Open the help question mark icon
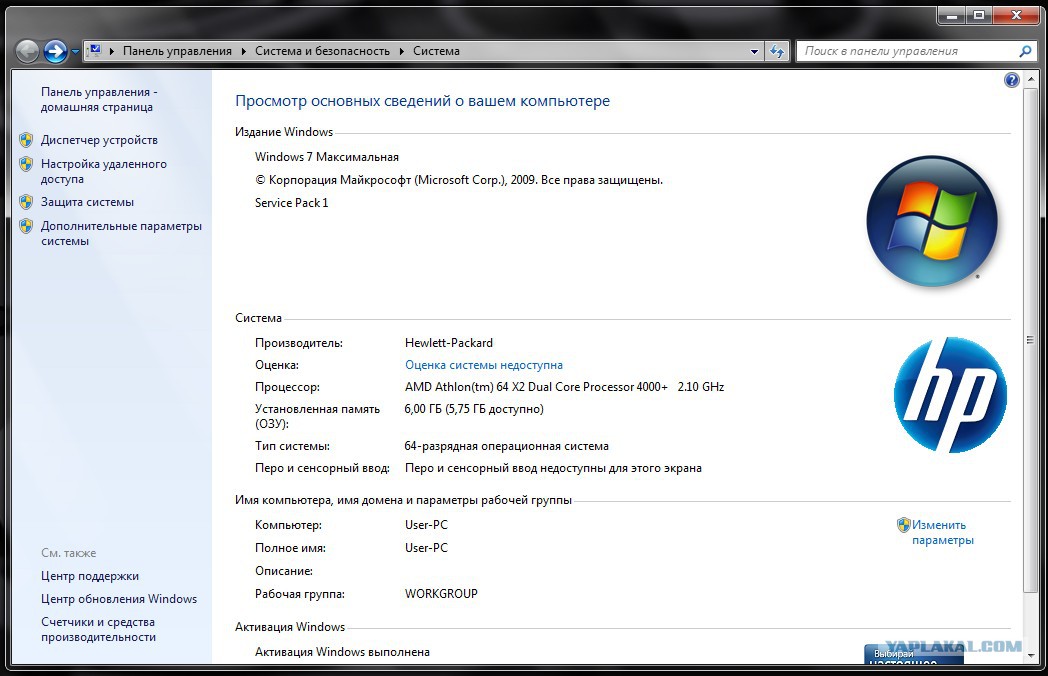This screenshot has width=1048, height=676. coord(1011,80)
